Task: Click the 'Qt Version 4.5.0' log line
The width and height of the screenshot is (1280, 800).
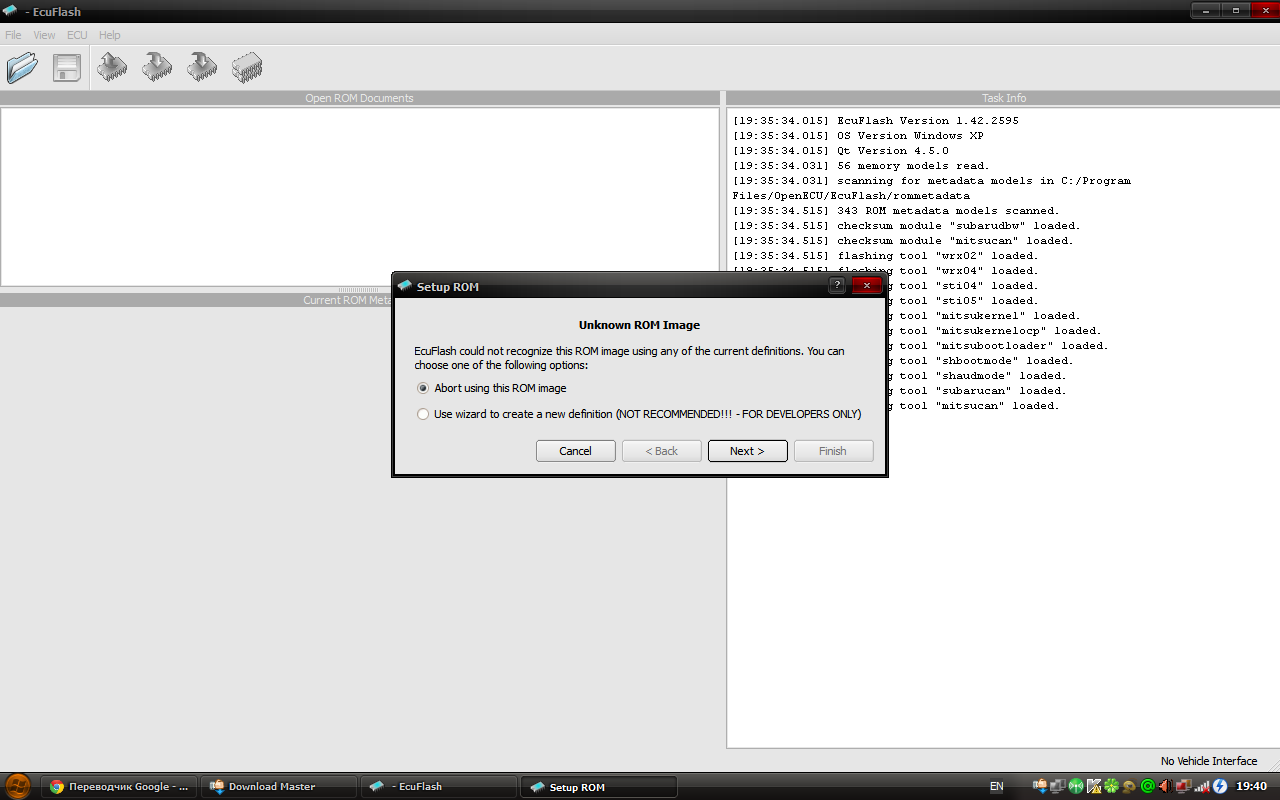Action: [x=841, y=151]
